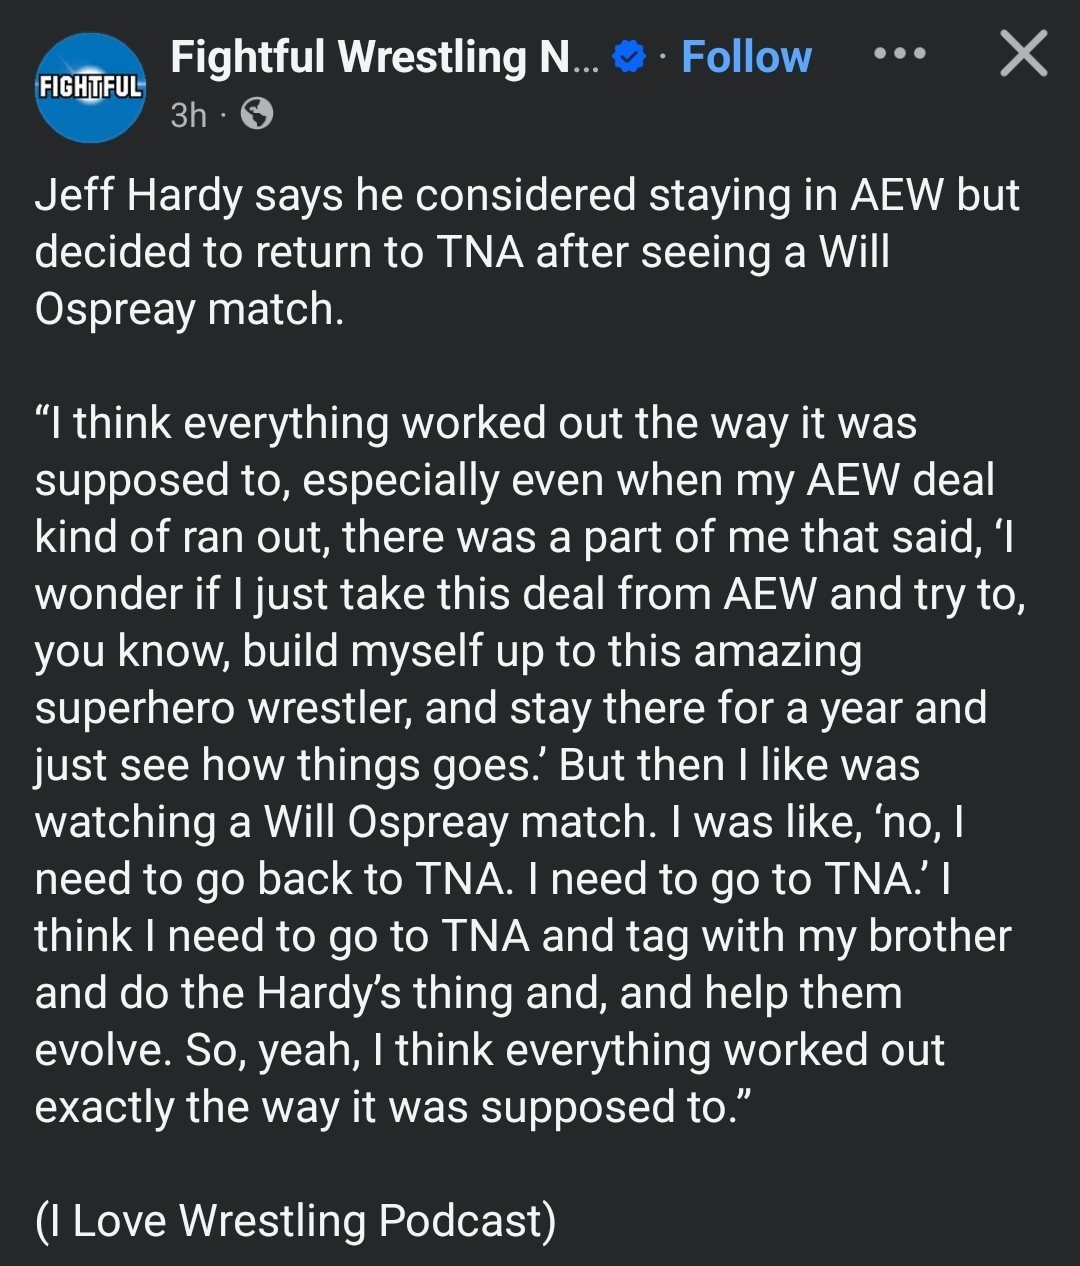Open the Fightful profile picture

pyautogui.click(x=90, y=88)
